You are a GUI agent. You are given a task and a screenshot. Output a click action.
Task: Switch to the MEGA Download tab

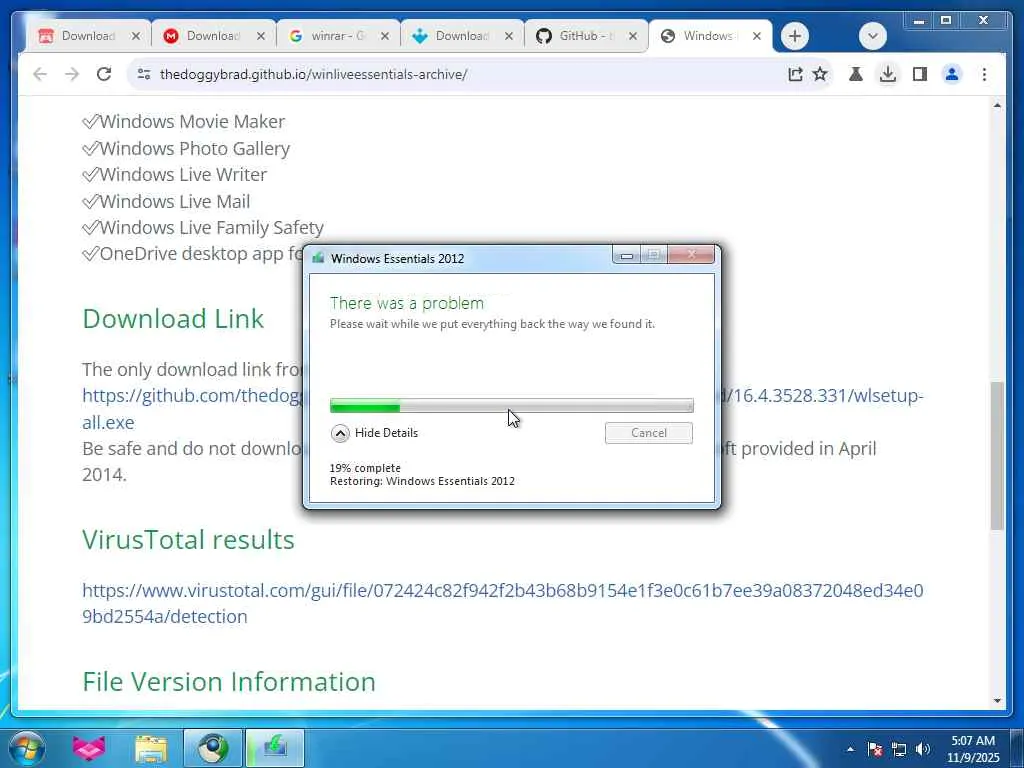pos(213,36)
